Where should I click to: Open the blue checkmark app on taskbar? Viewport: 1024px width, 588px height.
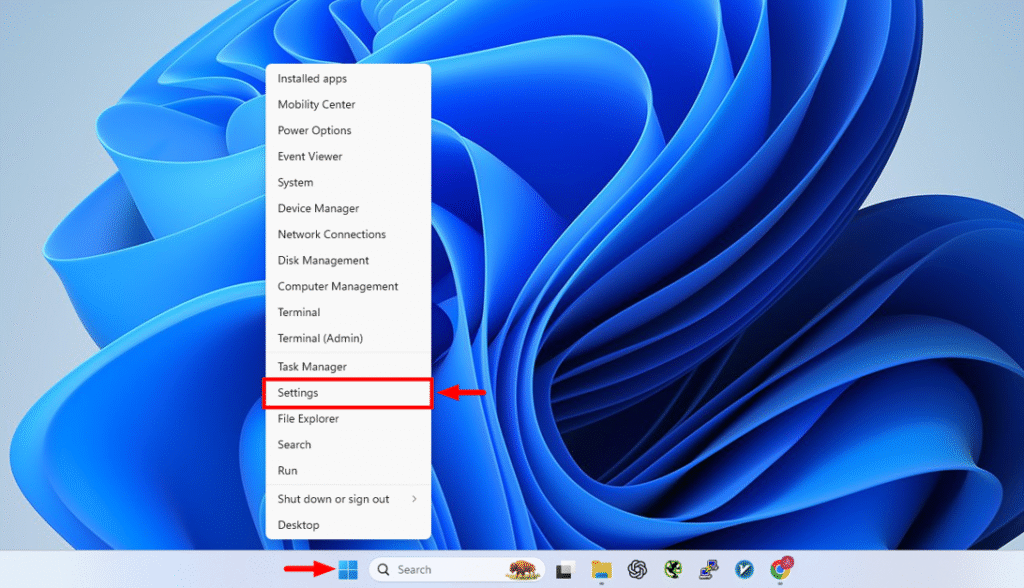point(744,569)
